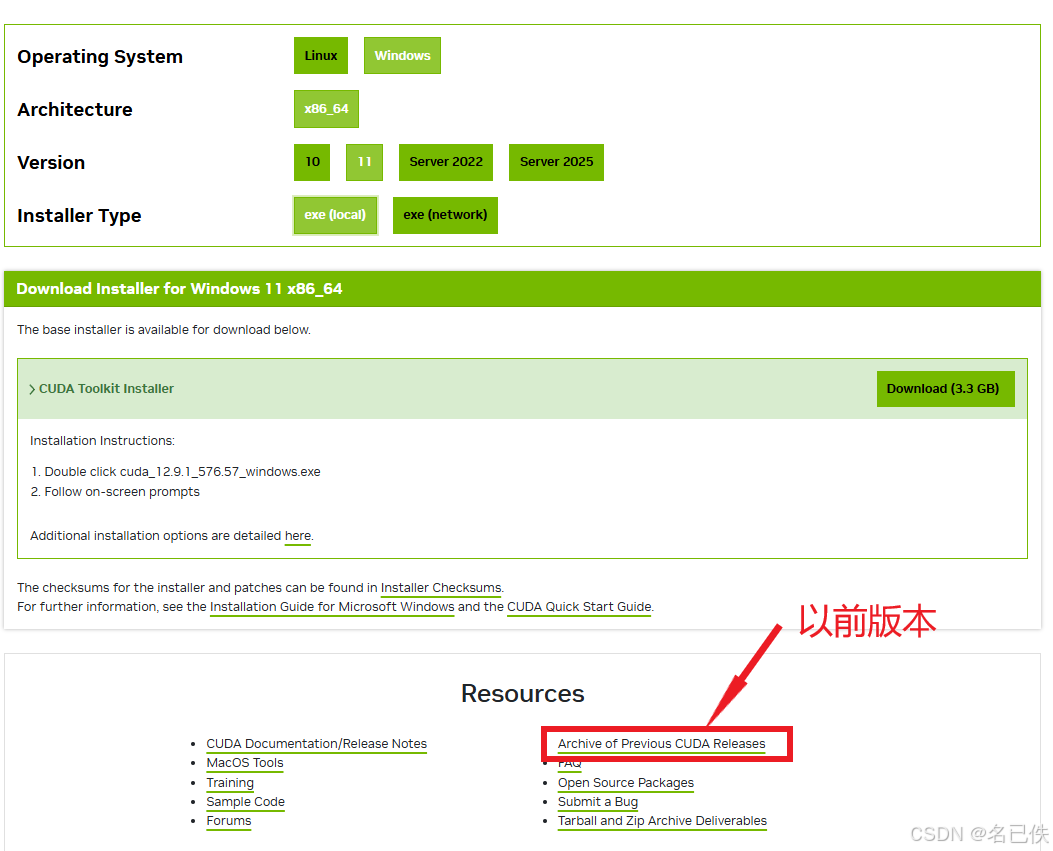
Task: Click 'The base installer is available' sentence
Action: 164,330
